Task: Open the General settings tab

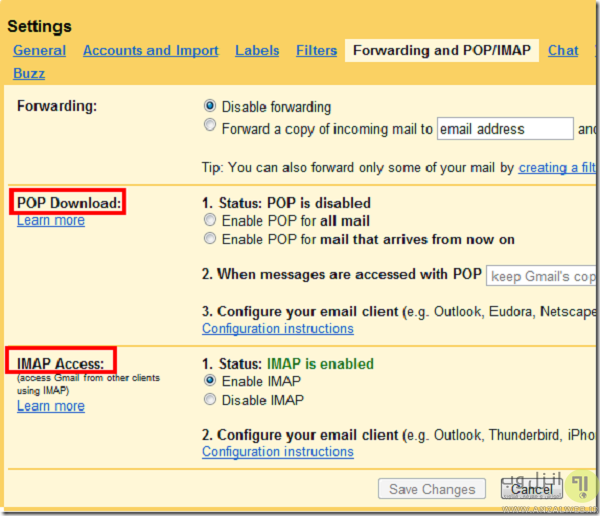Action: (40, 51)
